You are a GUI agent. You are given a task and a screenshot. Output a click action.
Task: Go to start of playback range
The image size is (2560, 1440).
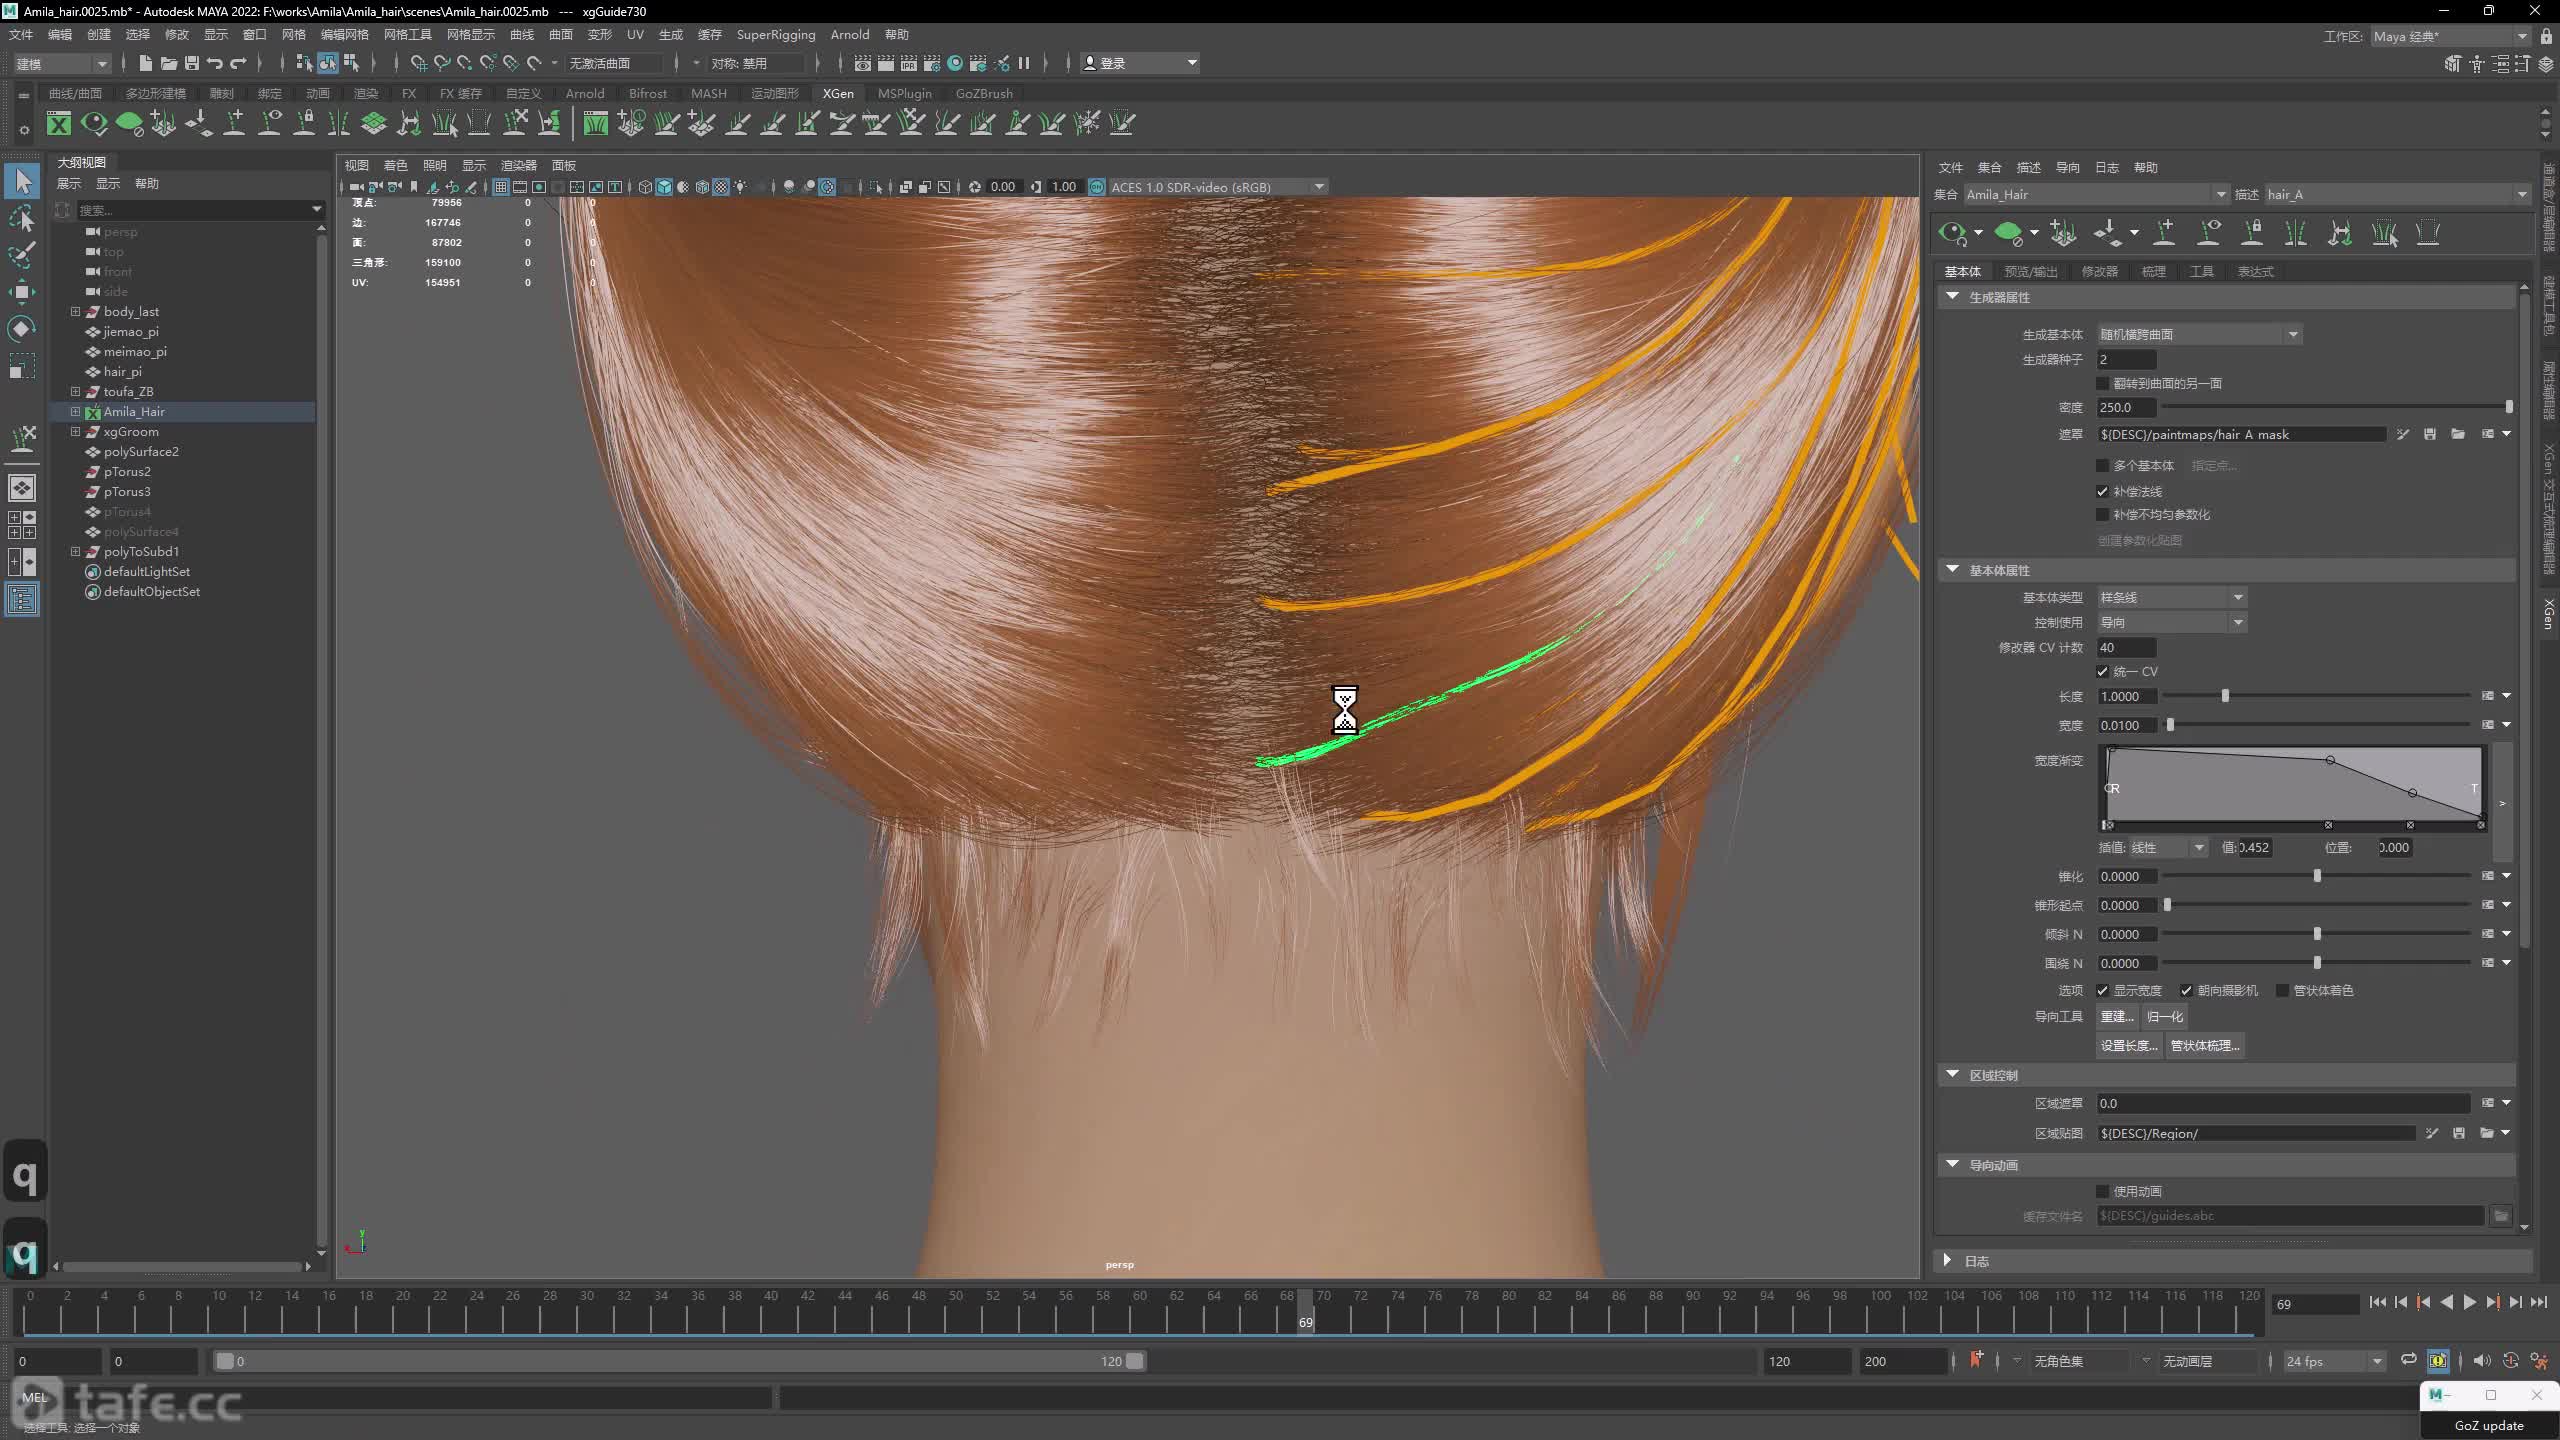[x=2378, y=1302]
